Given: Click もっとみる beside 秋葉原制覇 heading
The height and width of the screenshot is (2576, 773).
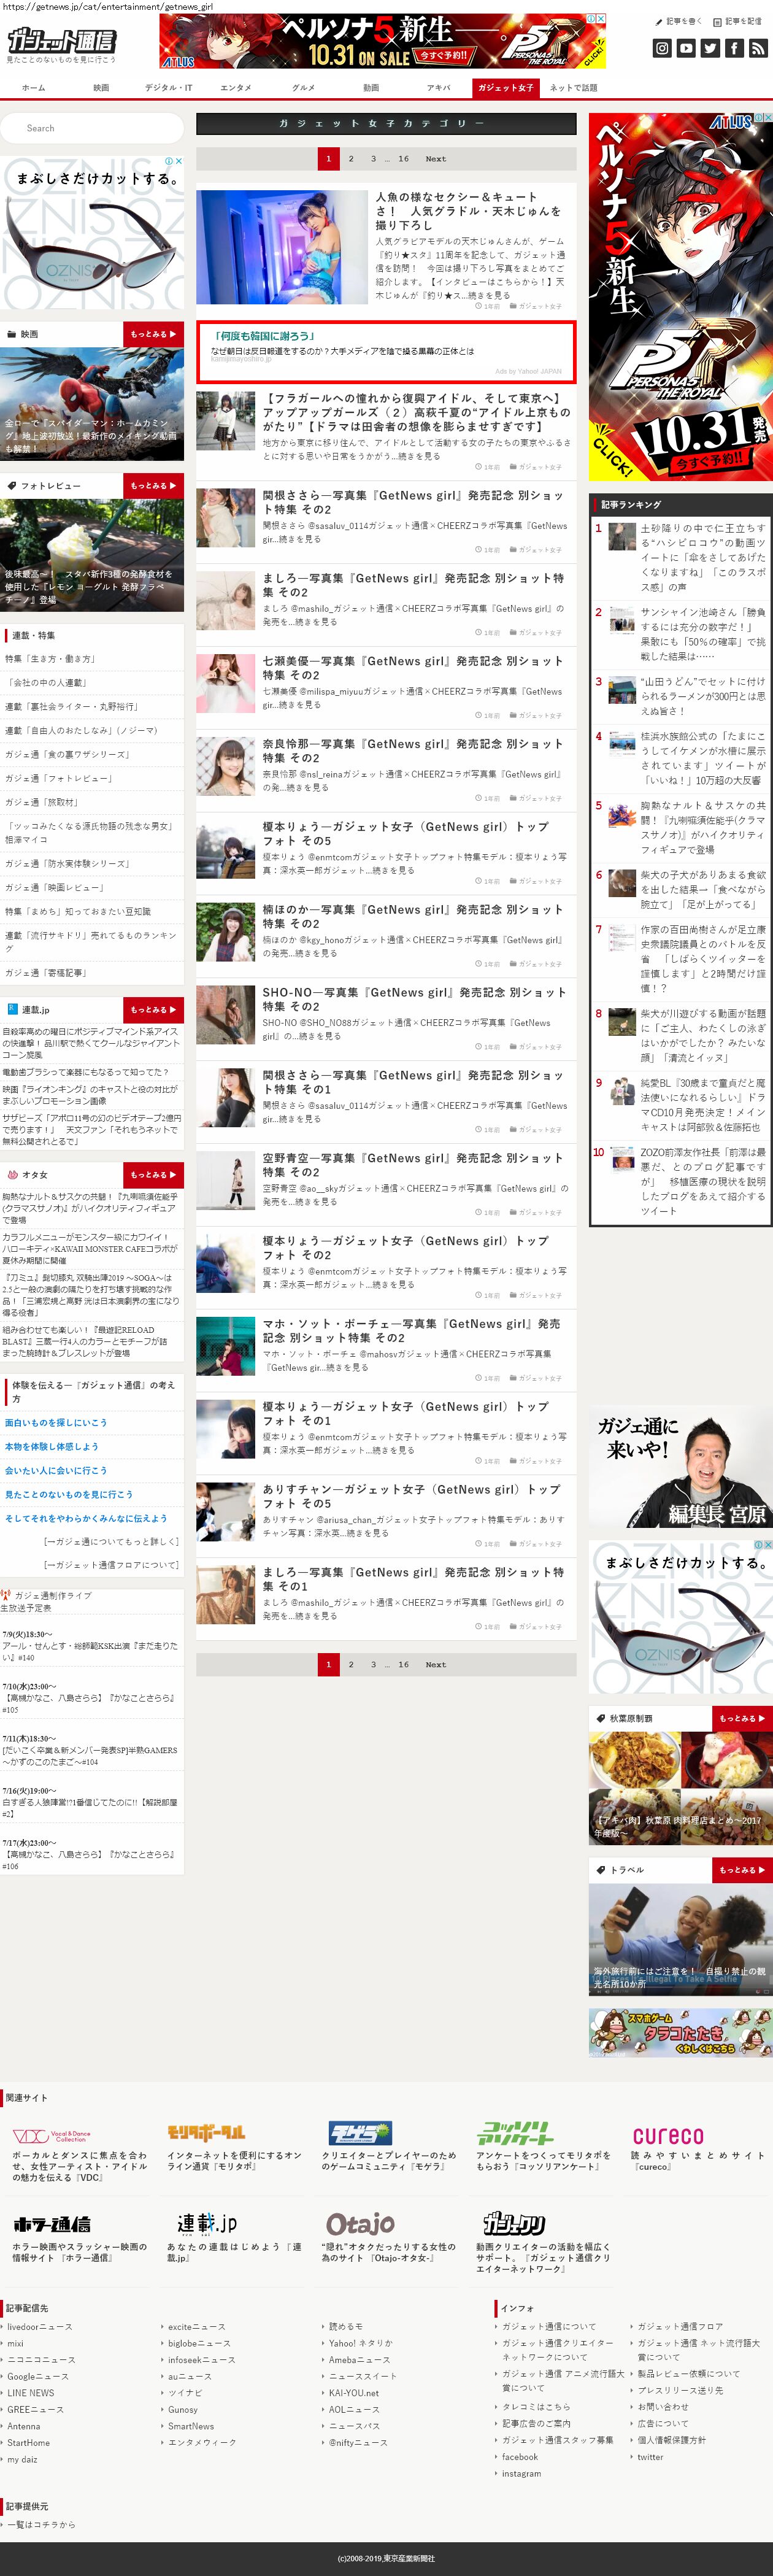Looking at the screenshot, I should tap(742, 1718).
